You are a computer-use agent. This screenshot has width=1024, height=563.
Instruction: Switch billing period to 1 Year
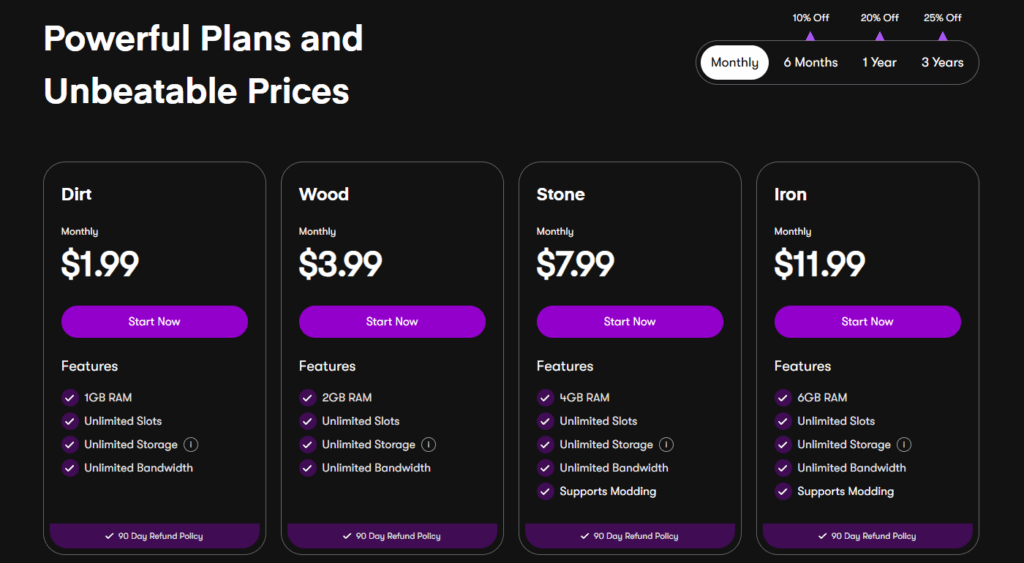tap(879, 63)
